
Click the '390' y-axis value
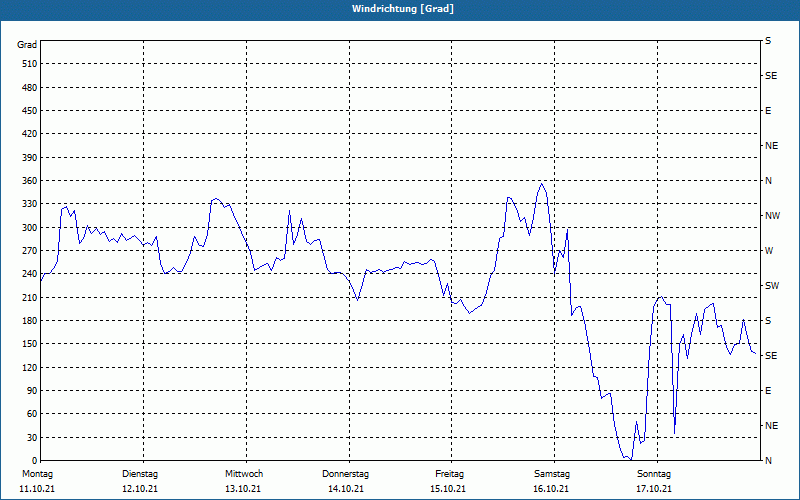pos(30,157)
